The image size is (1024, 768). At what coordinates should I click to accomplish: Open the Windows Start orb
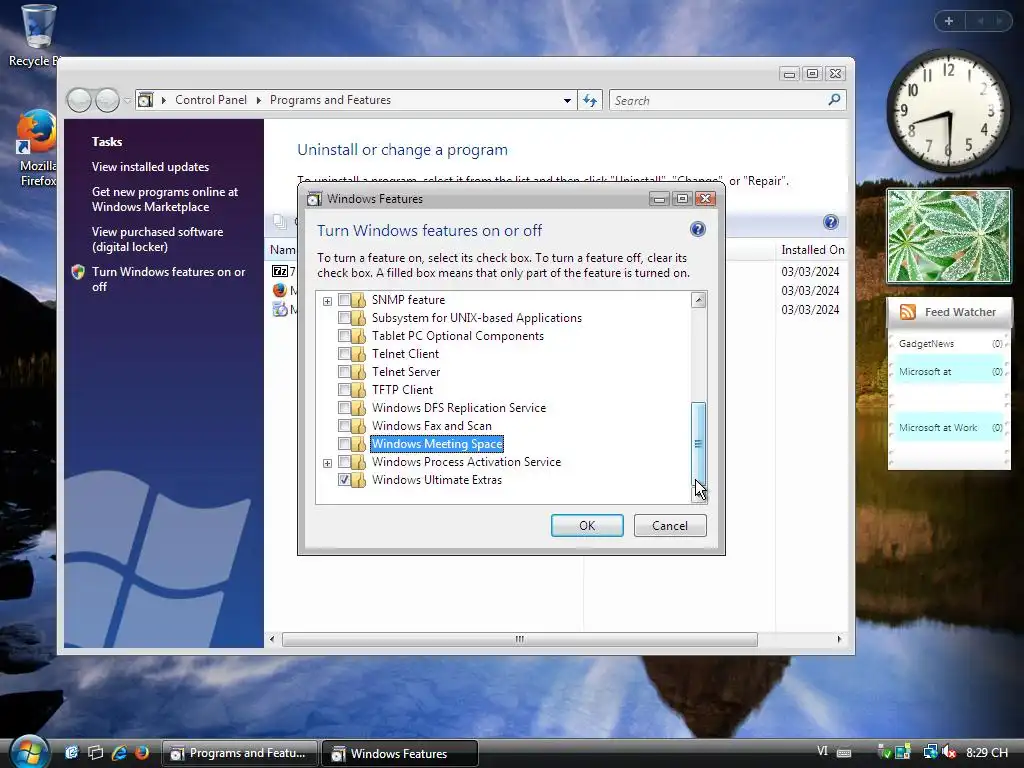pos(29,752)
